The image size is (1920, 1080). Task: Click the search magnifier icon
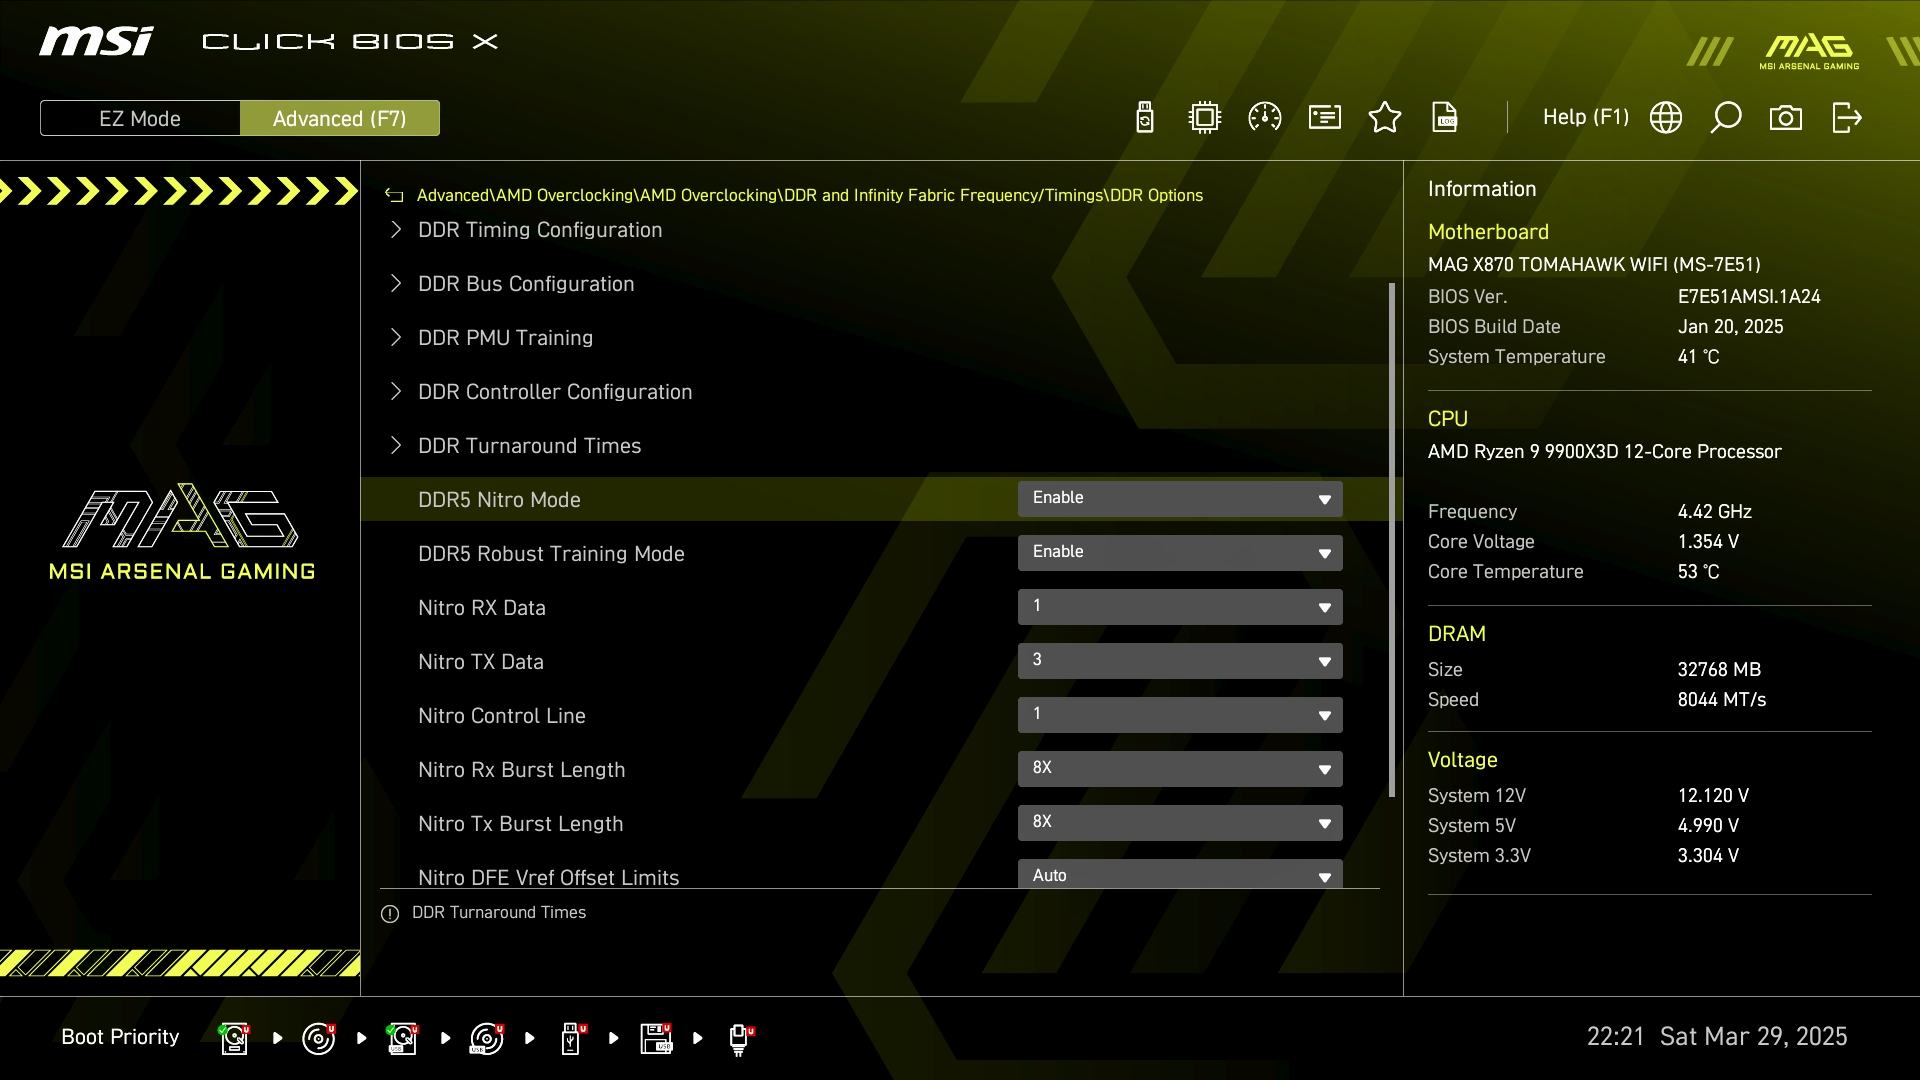point(1726,118)
